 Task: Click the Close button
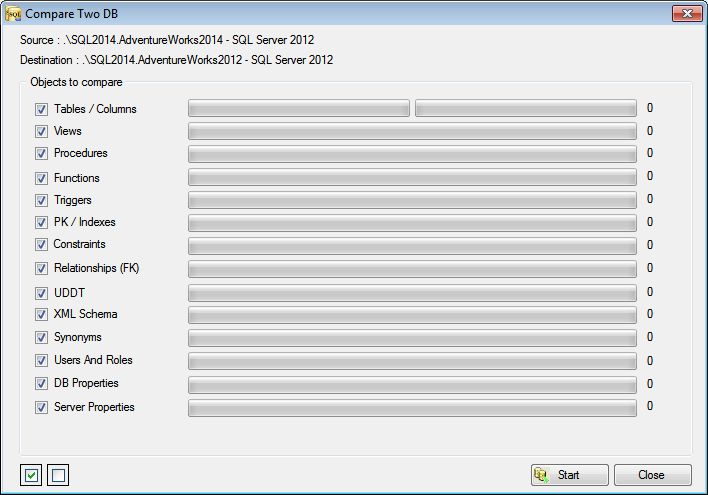click(652, 475)
